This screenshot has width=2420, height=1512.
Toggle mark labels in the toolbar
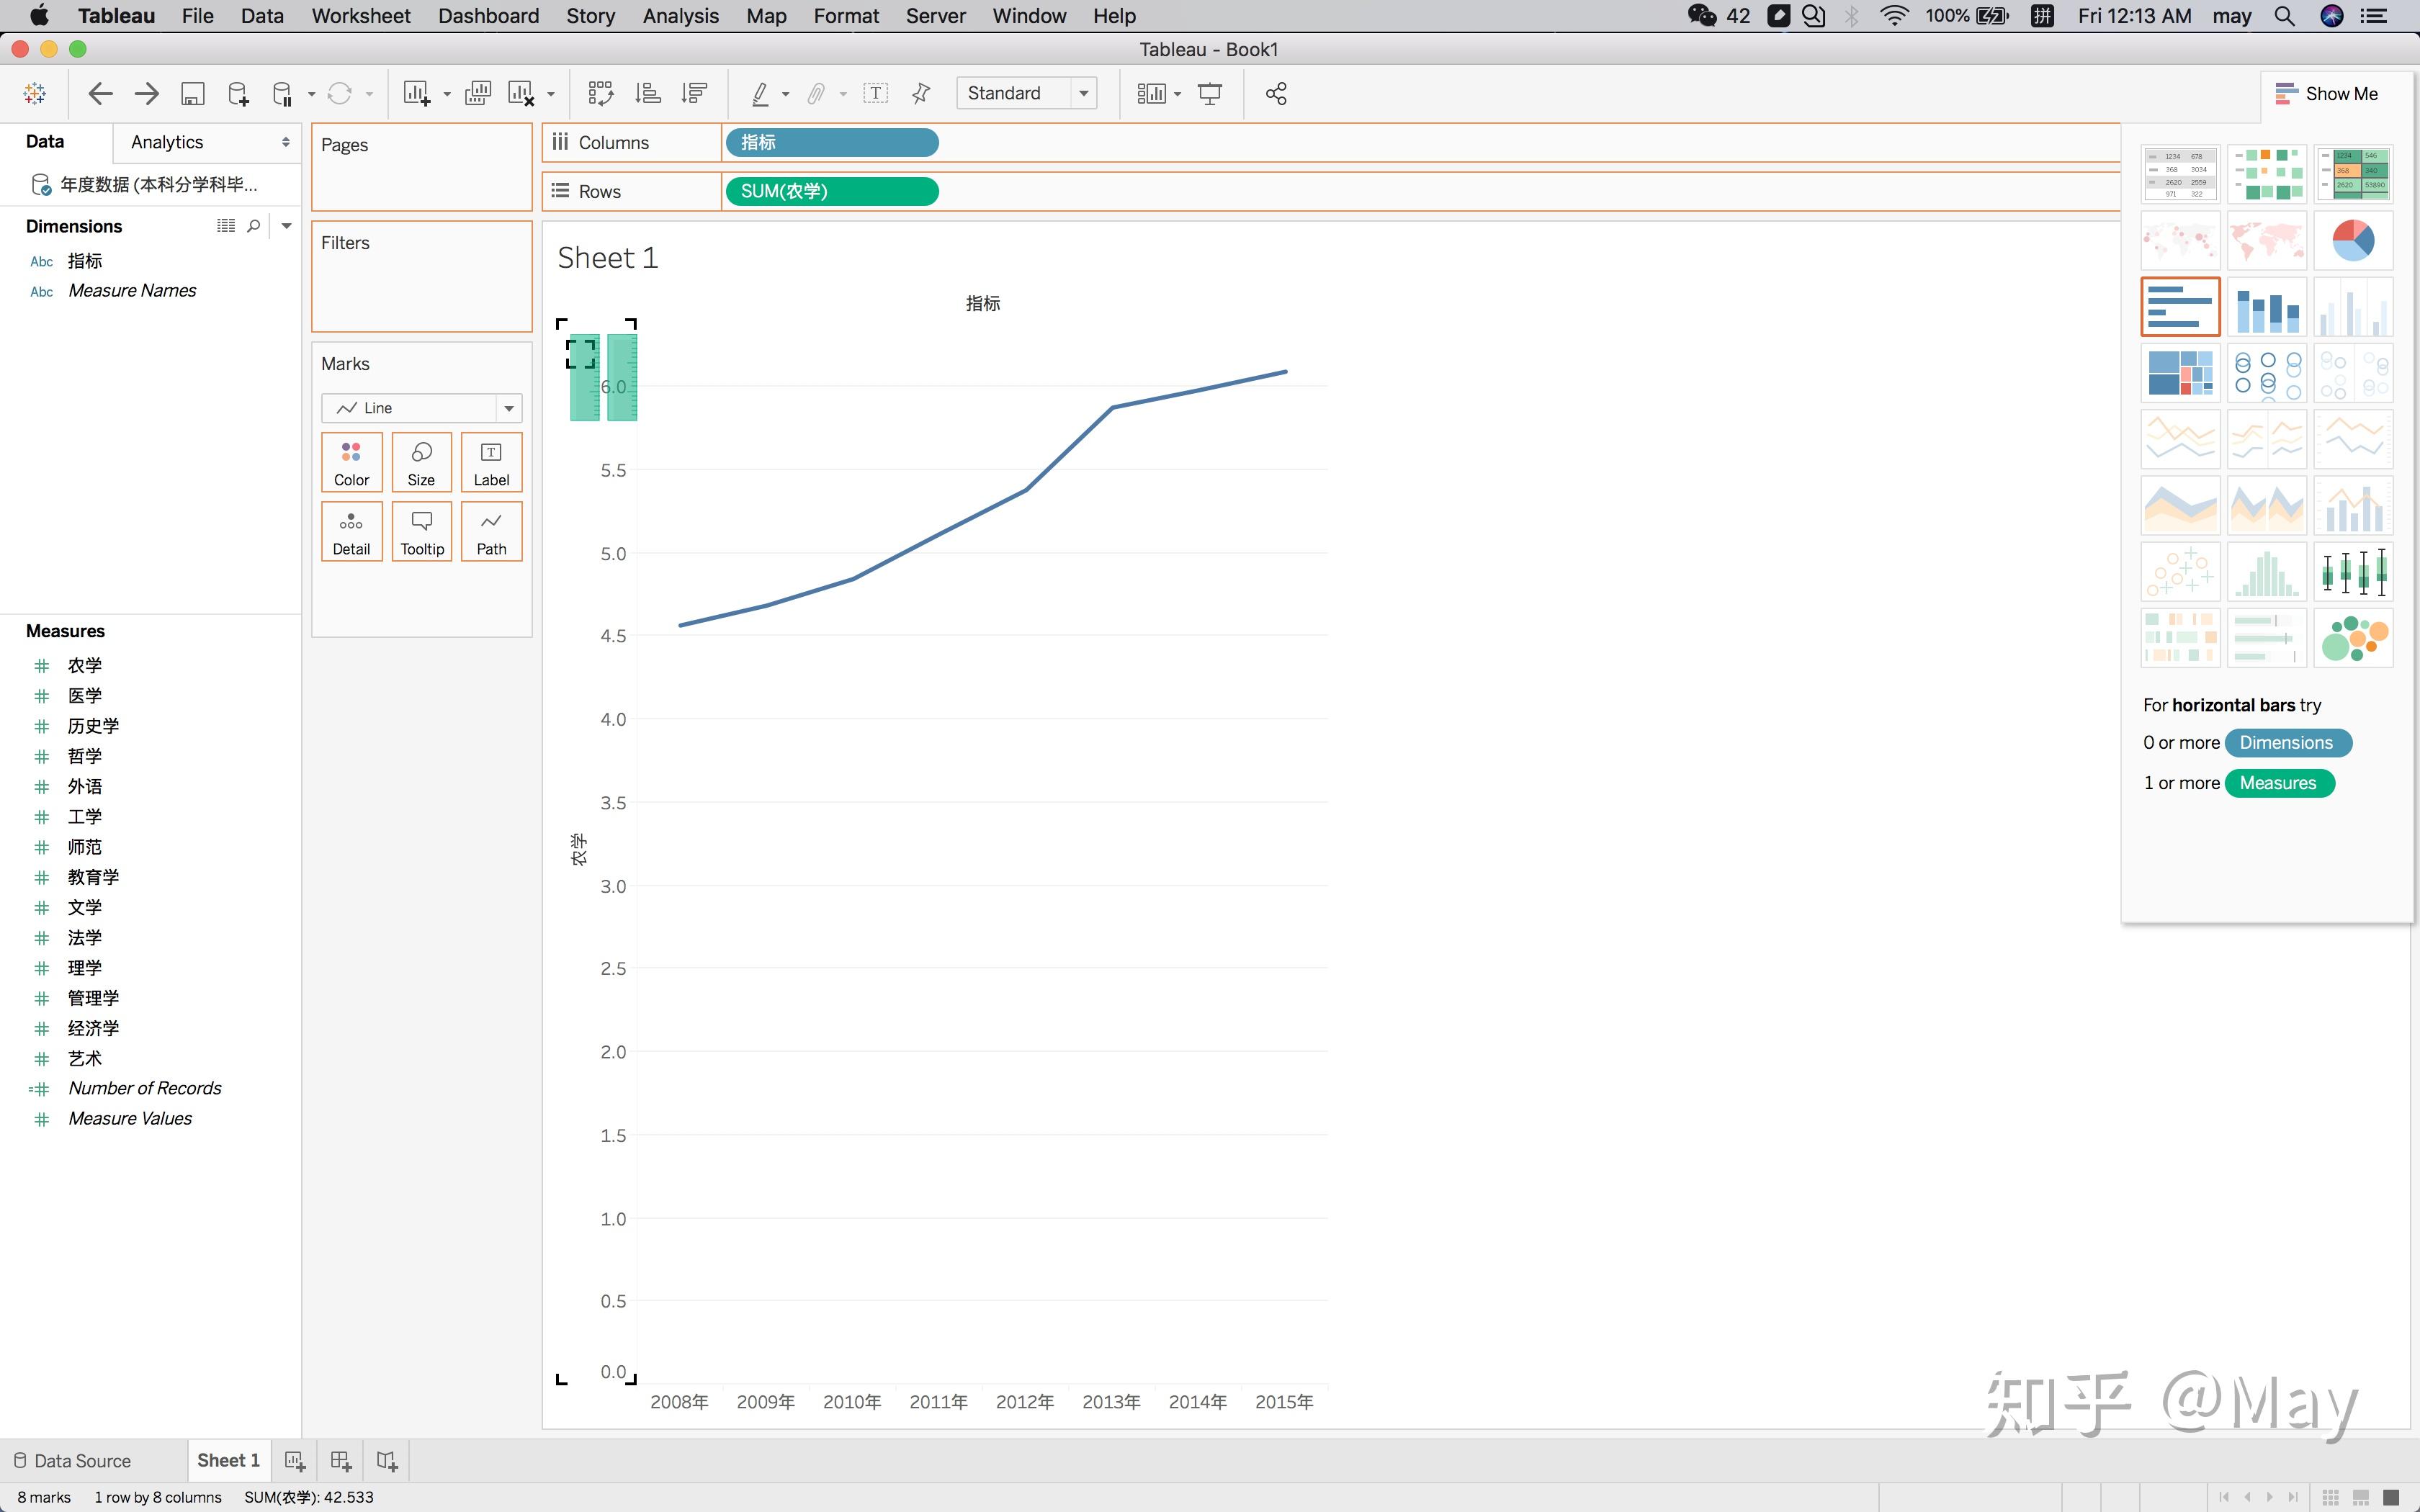click(875, 93)
